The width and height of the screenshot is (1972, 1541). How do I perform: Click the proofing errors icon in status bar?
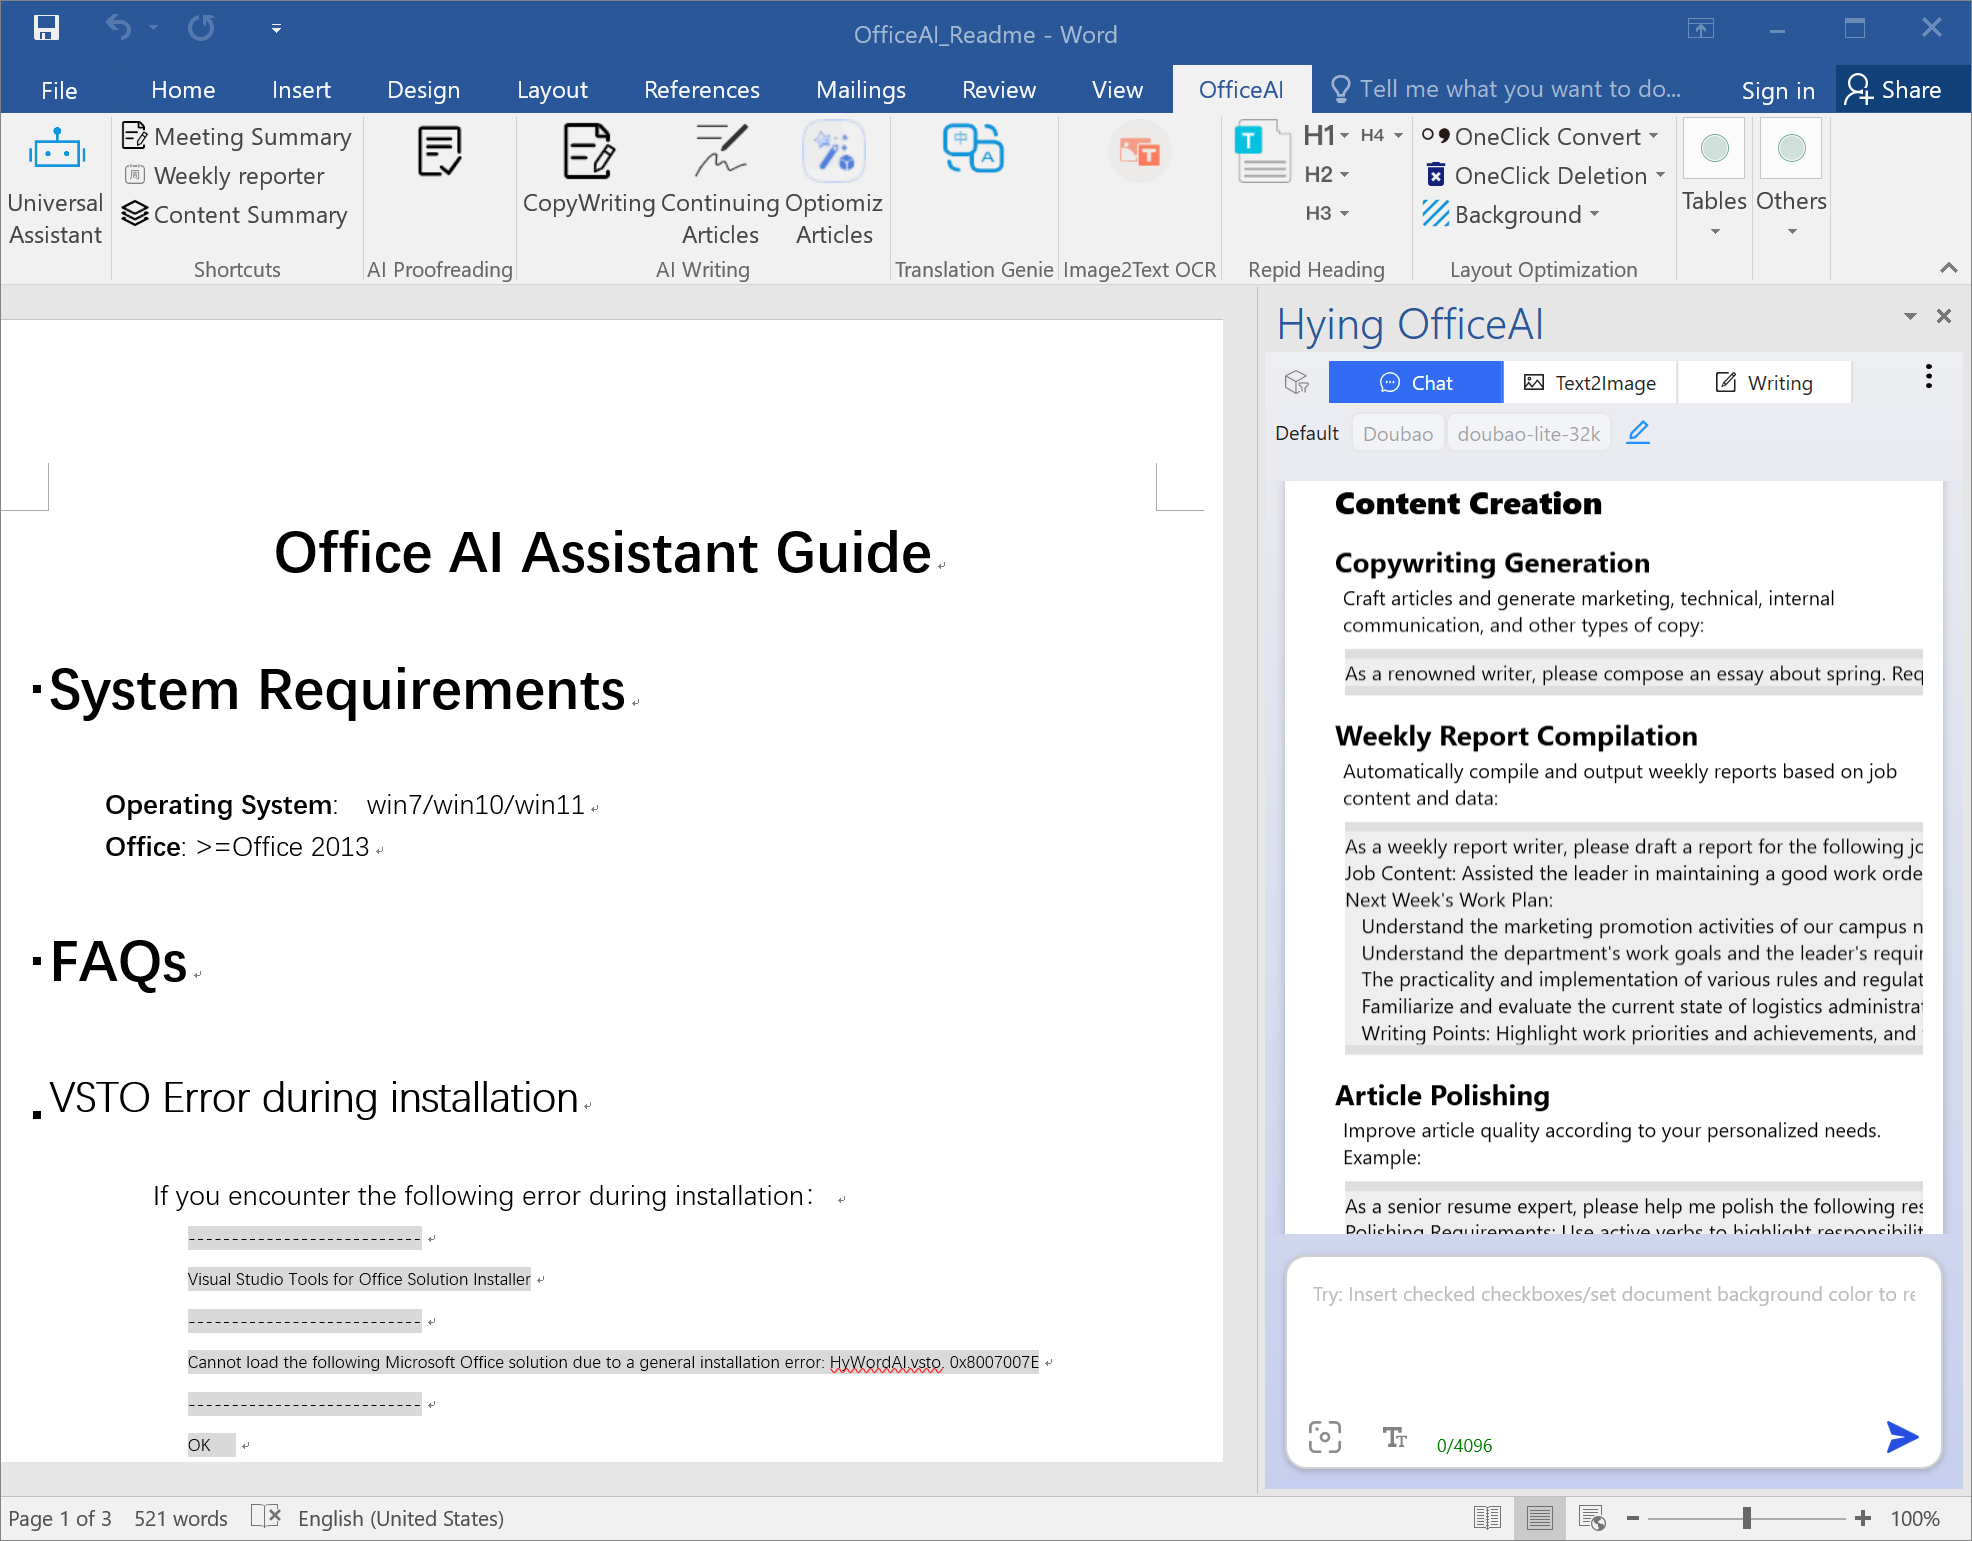(265, 1517)
